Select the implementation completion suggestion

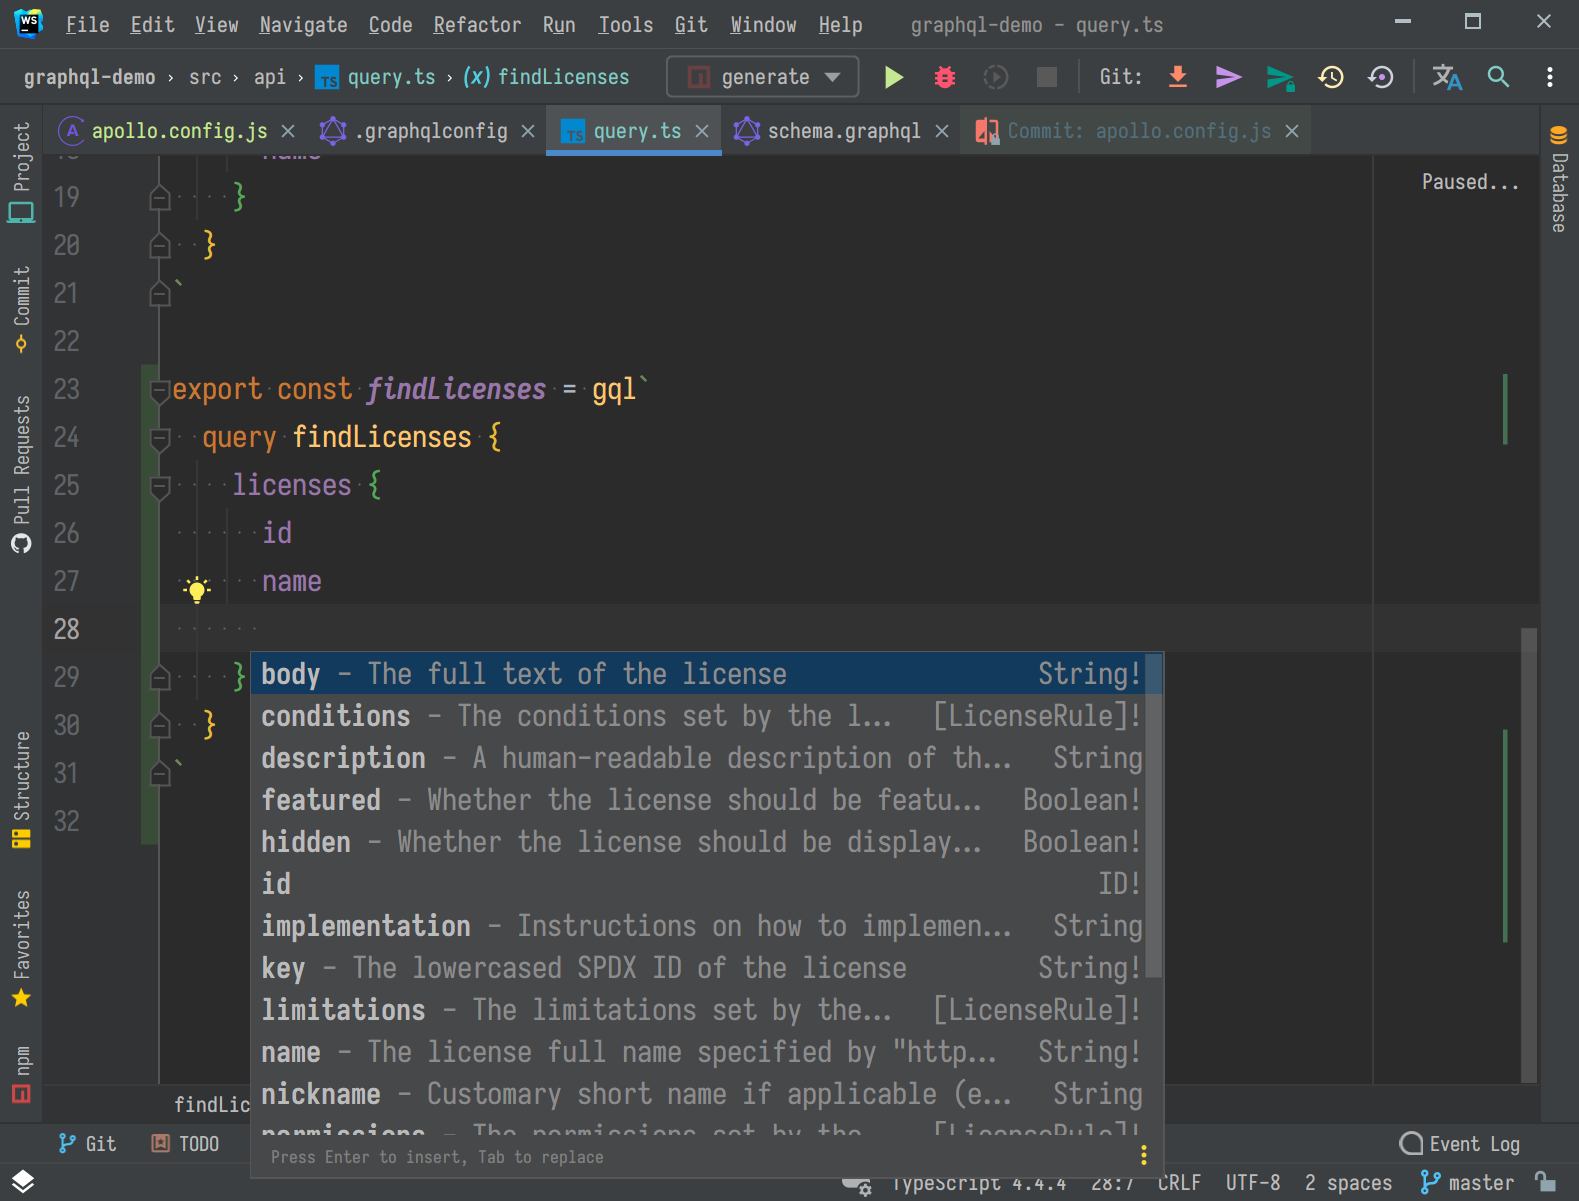click(698, 925)
